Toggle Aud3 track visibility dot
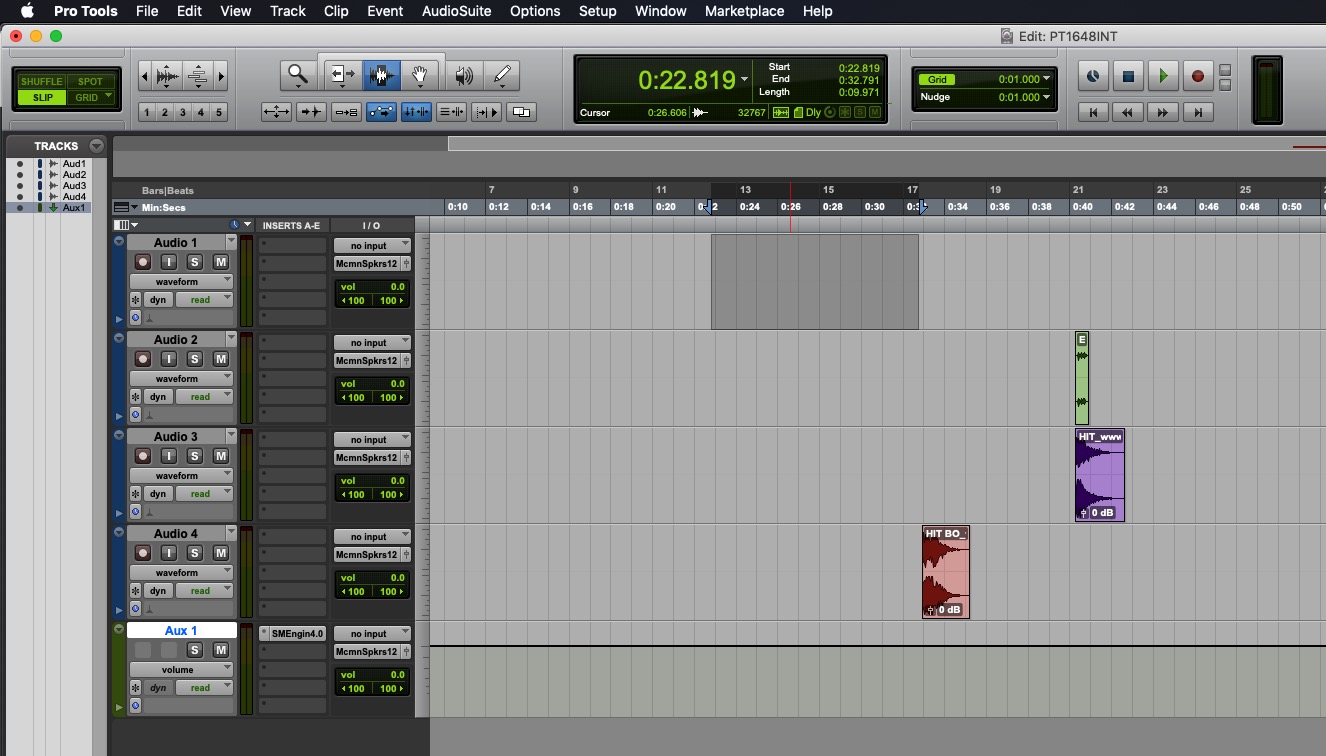 click(x=20, y=186)
